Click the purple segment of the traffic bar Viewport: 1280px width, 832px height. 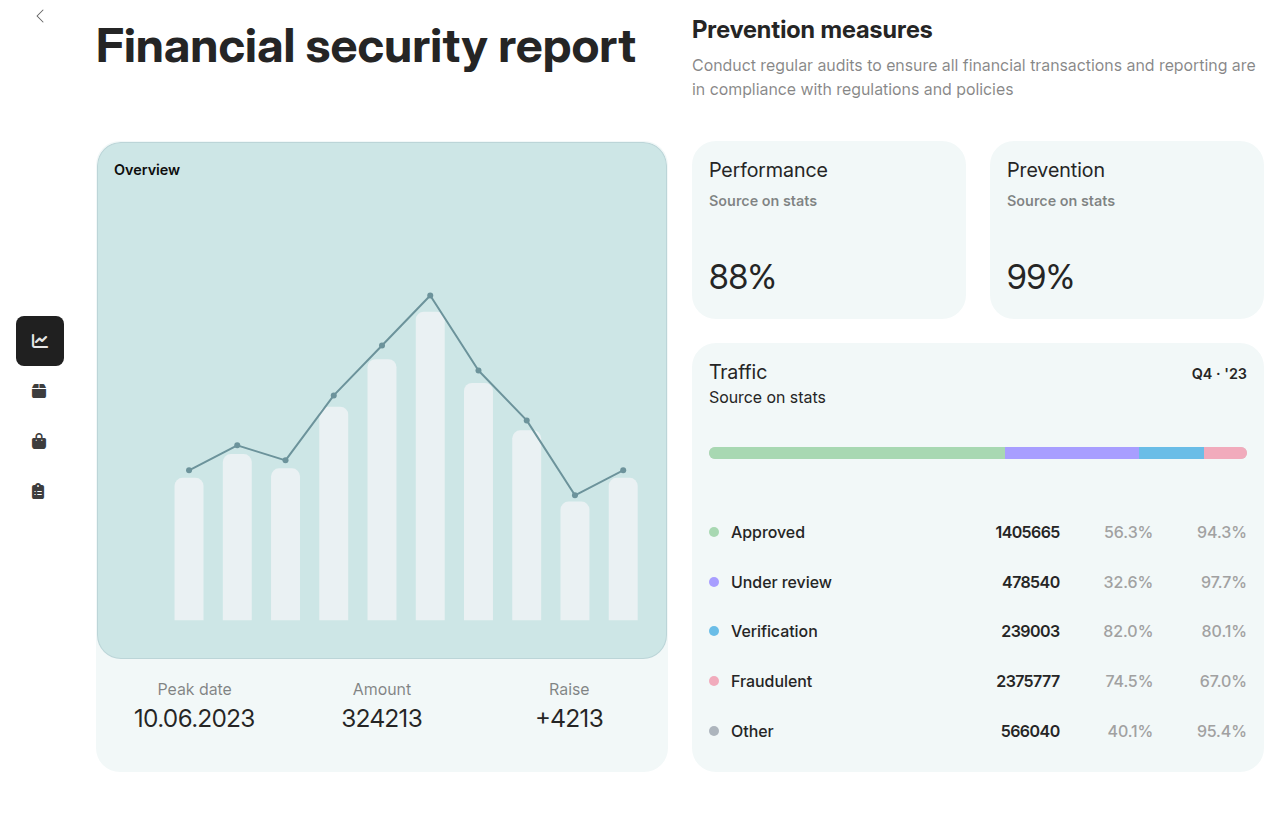pyautogui.click(x=1072, y=453)
